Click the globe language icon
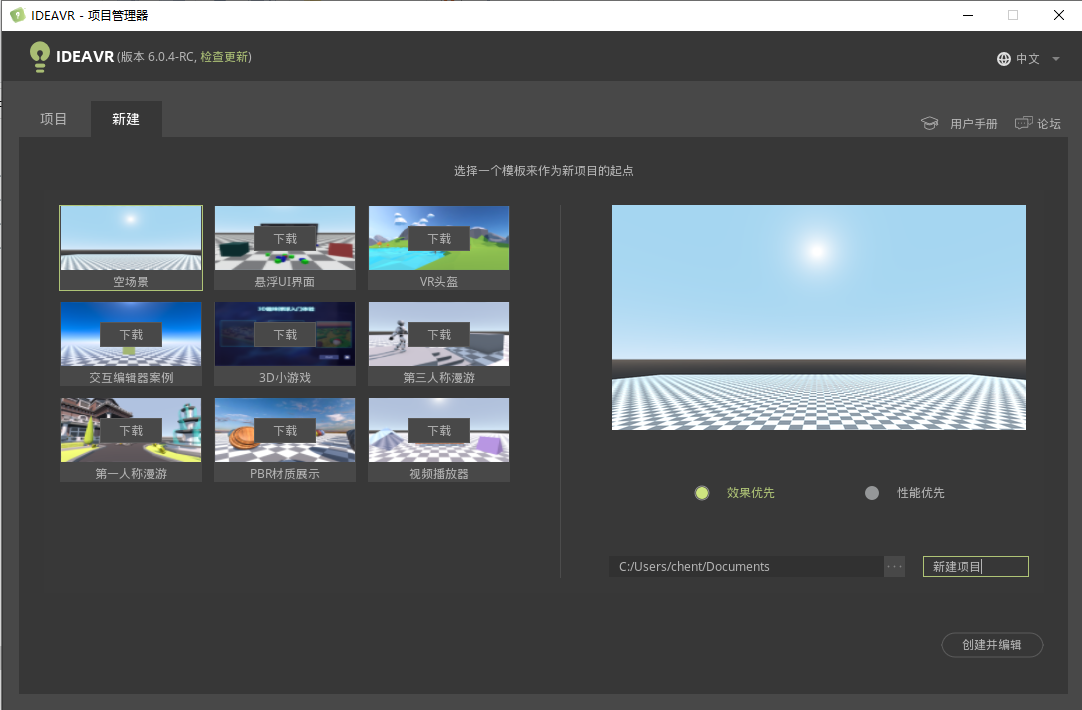The image size is (1082, 710). (1004, 59)
